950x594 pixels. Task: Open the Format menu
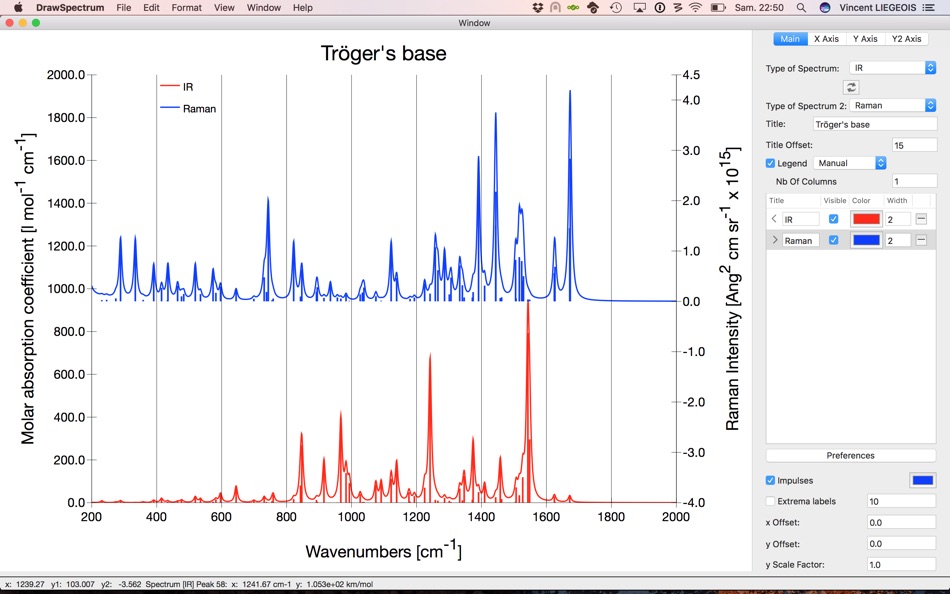pyautogui.click(x=187, y=7)
